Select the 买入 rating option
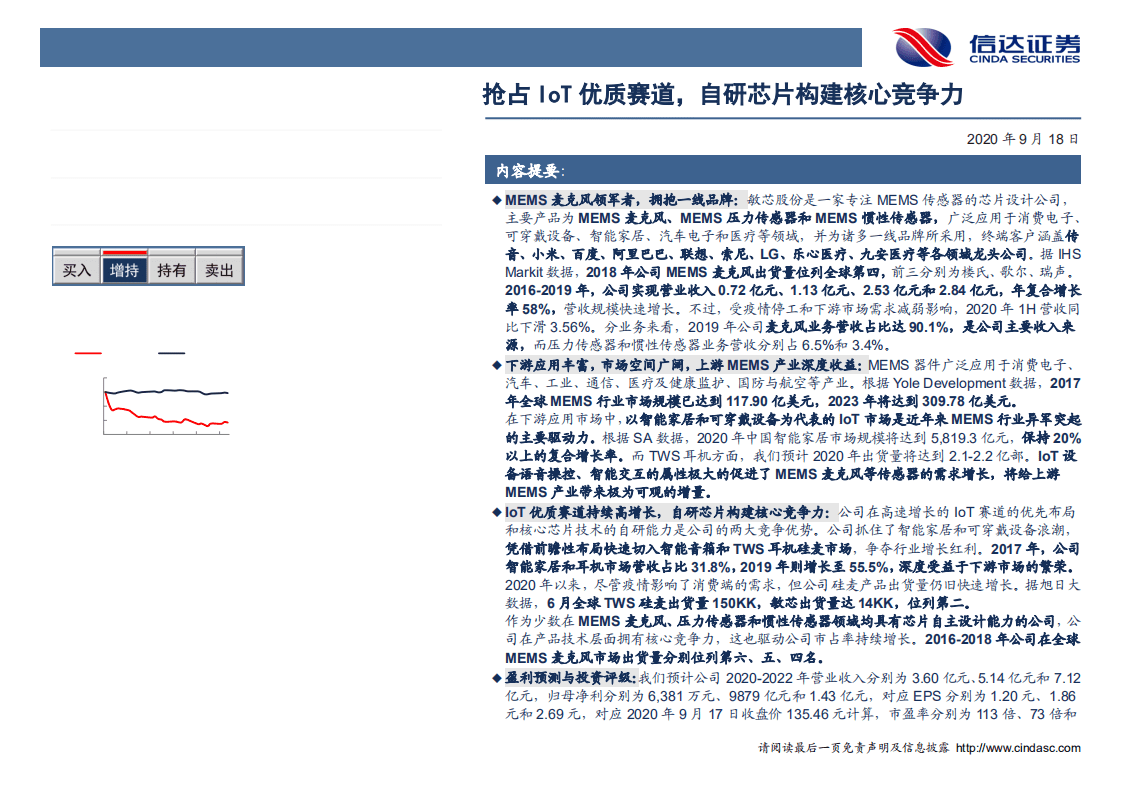The height and width of the screenshot is (793, 1122). (78, 270)
